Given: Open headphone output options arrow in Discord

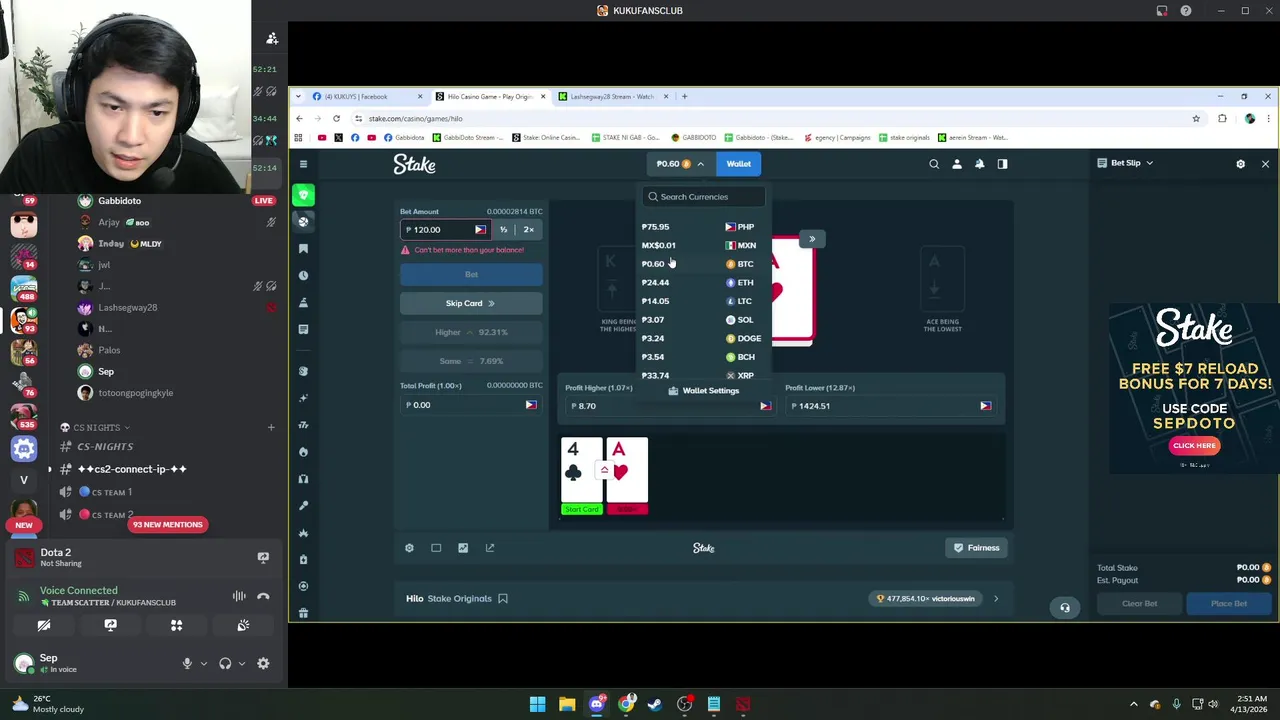Looking at the screenshot, I should pos(242,664).
